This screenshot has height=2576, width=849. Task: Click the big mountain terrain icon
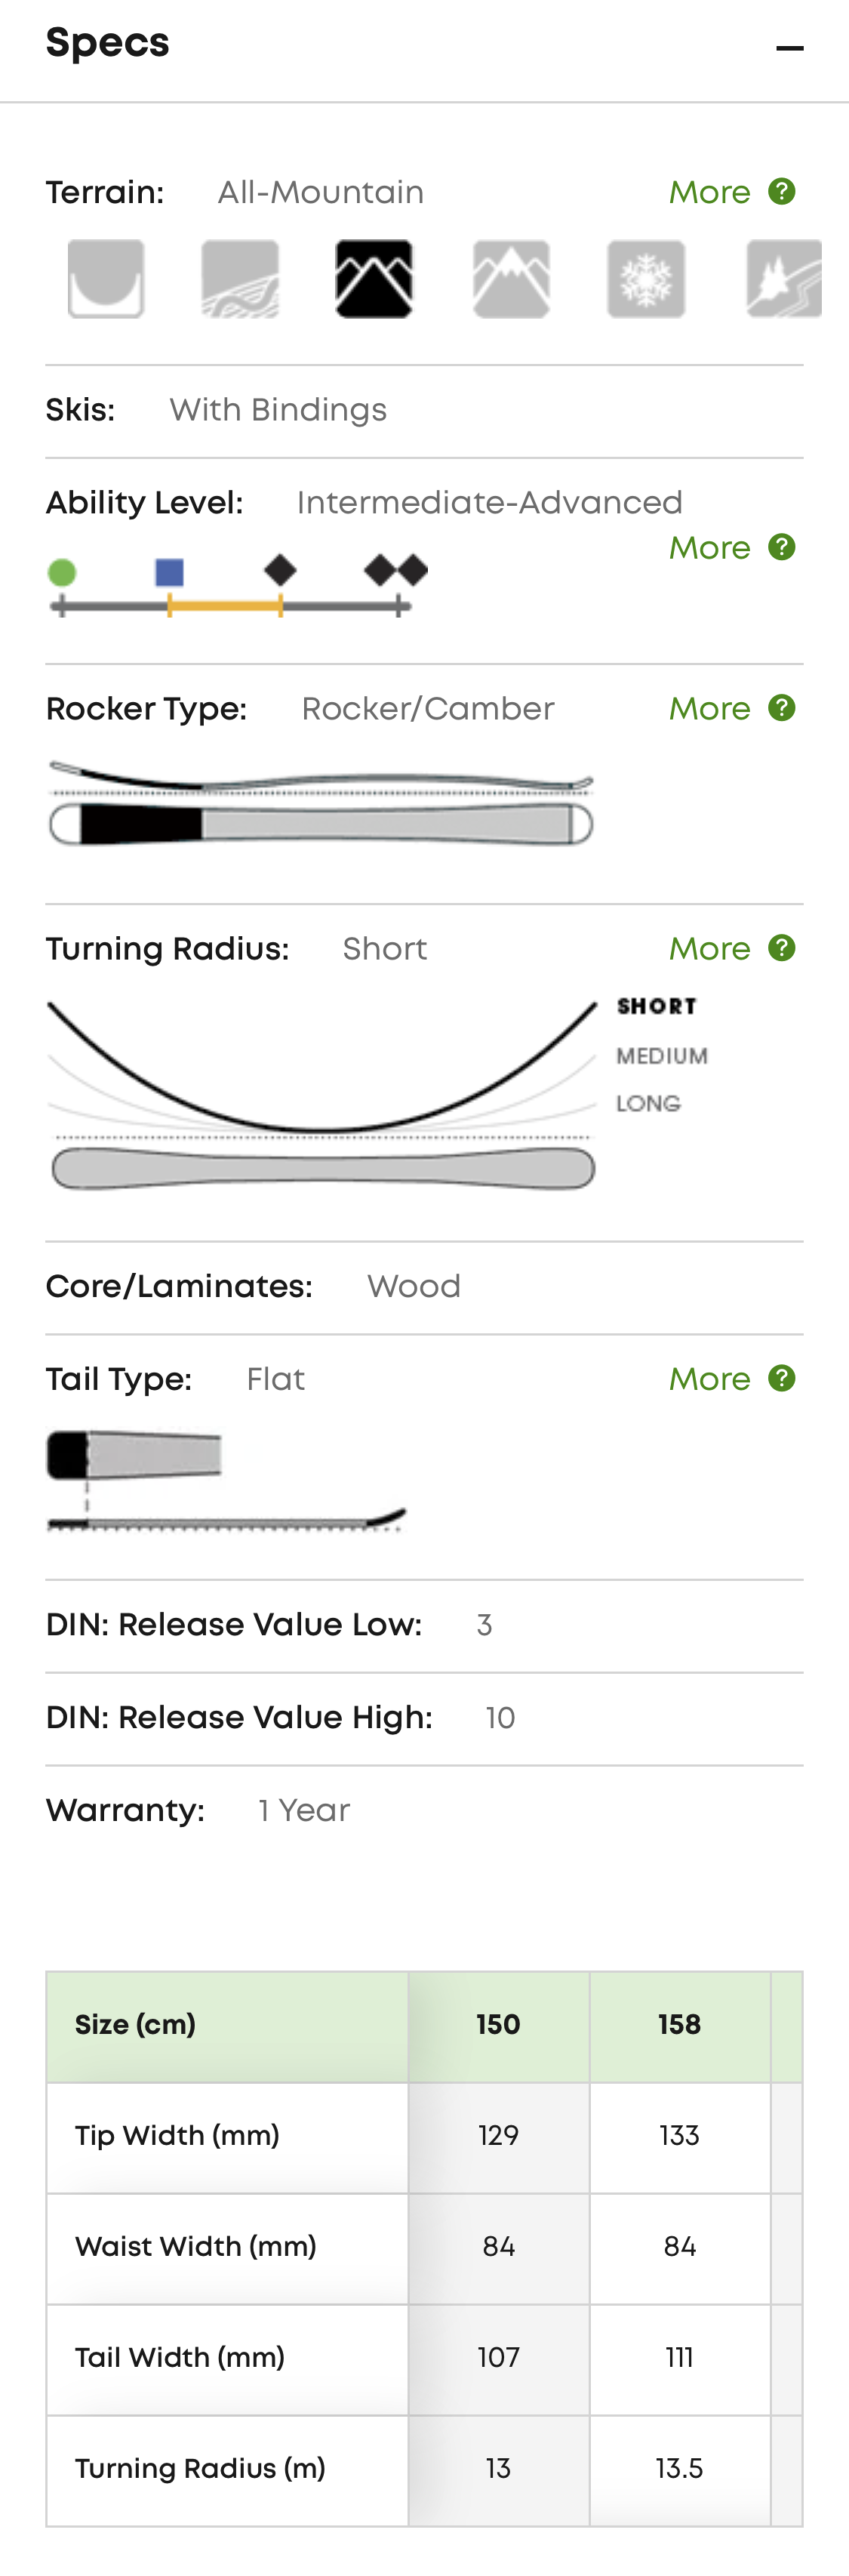coord(511,279)
